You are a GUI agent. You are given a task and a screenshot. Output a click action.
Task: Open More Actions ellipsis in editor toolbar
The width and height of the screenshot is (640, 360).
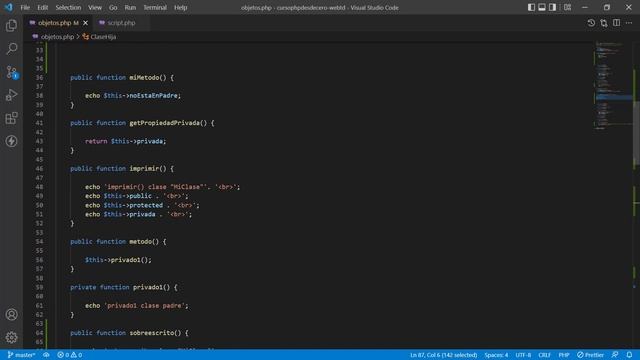(x=629, y=23)
